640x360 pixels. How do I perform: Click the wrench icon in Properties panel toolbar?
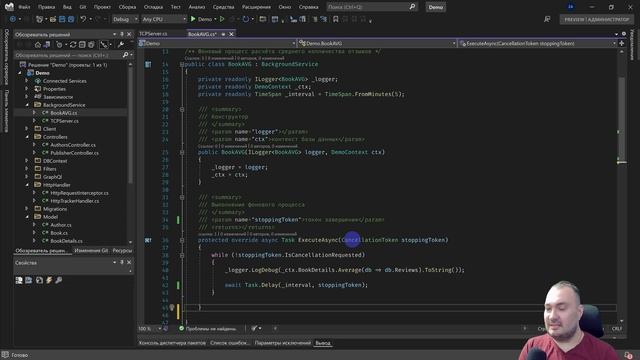[x=59, y=280]
